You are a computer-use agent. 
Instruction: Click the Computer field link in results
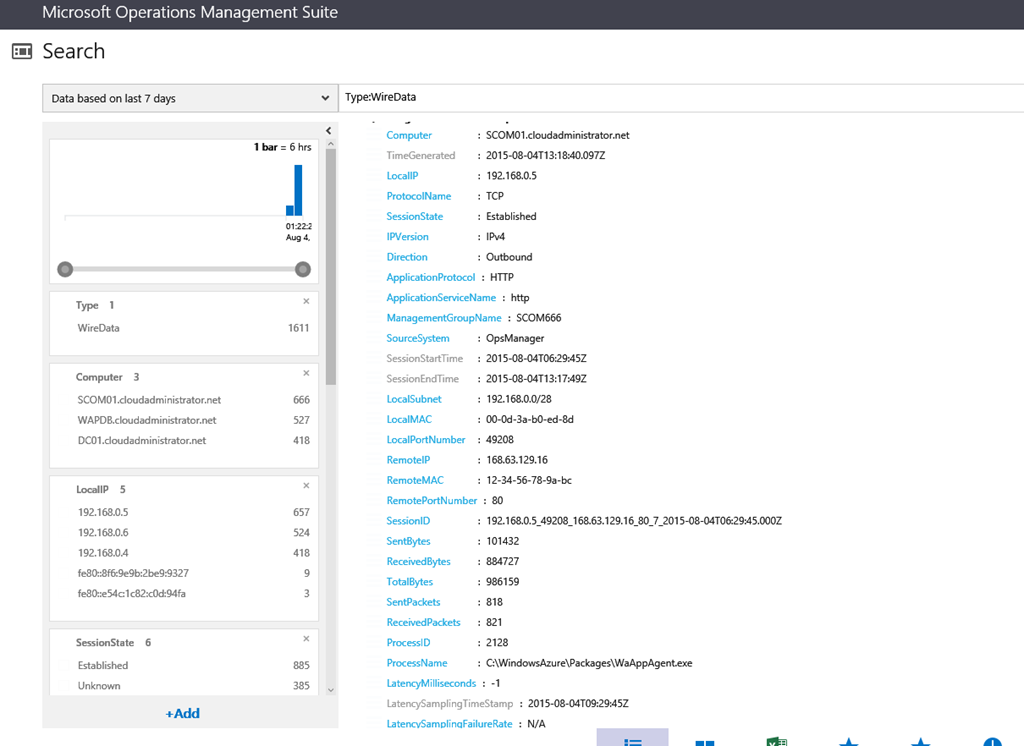pos(409,135)
